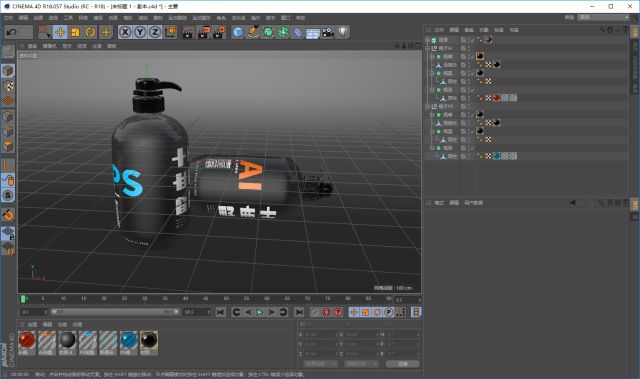Screen dimensions: 640x379
Task: Add a Floor environment object
Action: pos(313,32)
